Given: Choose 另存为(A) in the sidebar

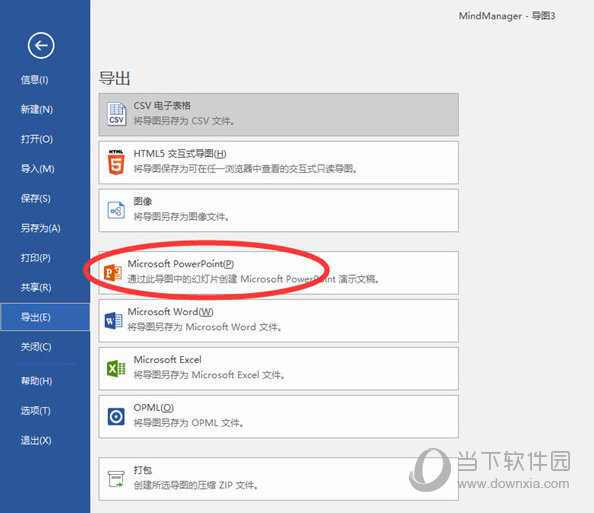Looking at the screenshot, I should [41, 228].
